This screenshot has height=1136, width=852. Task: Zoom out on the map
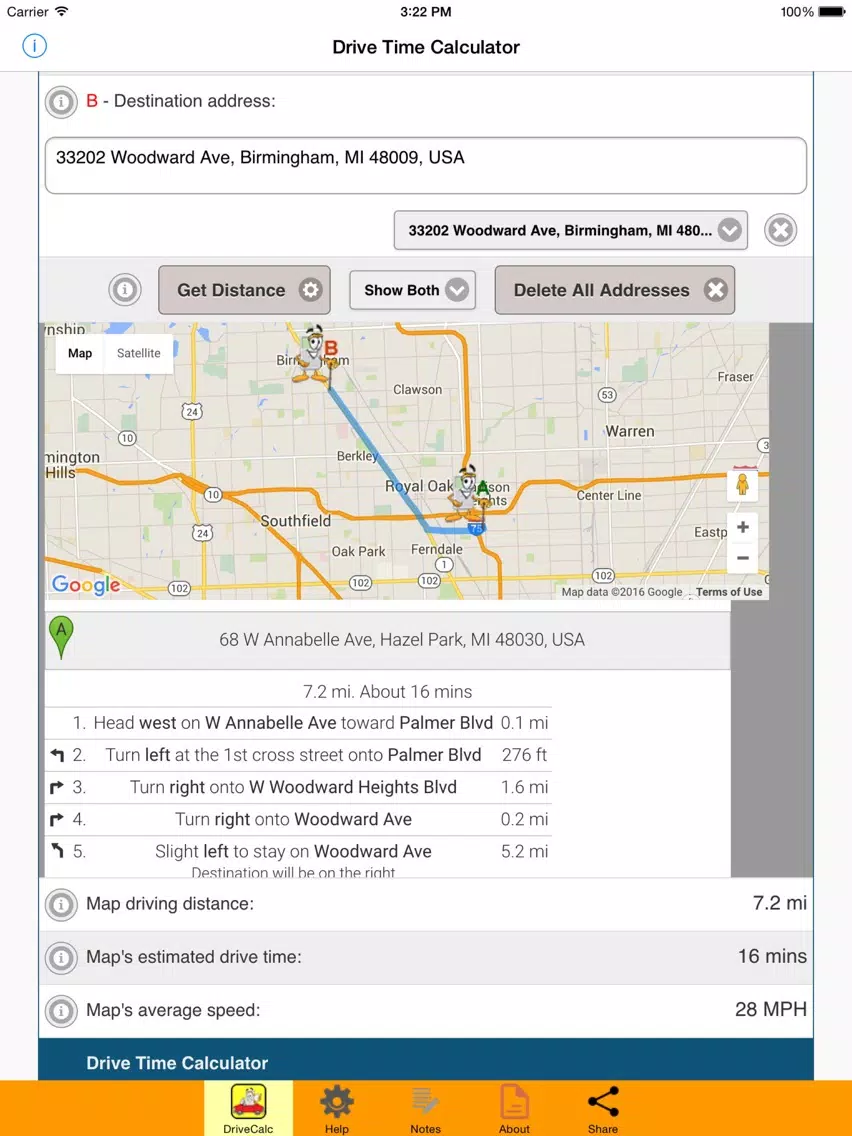click(x=743, y=558)
